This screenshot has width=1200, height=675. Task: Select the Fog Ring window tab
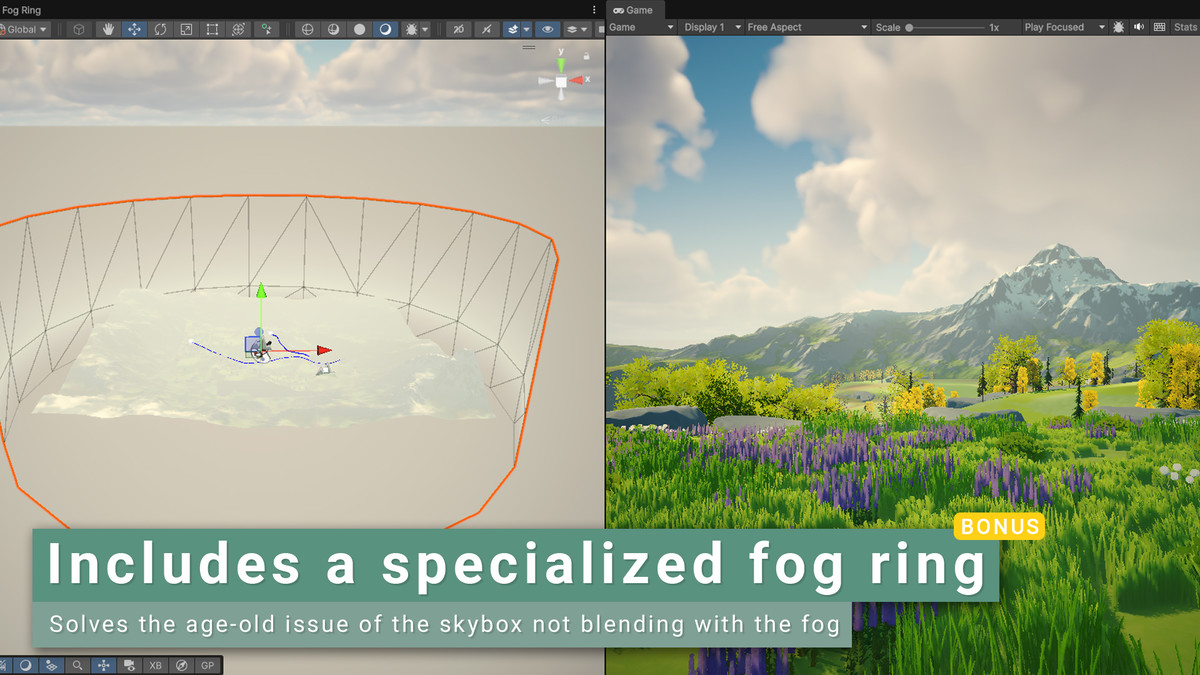point(21,10)
